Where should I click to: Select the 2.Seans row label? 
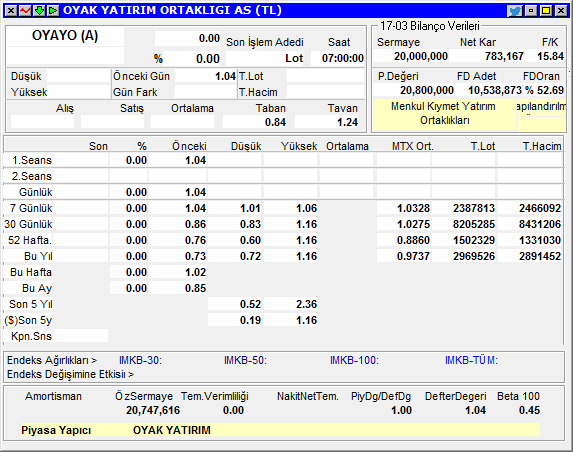point(32,176)
